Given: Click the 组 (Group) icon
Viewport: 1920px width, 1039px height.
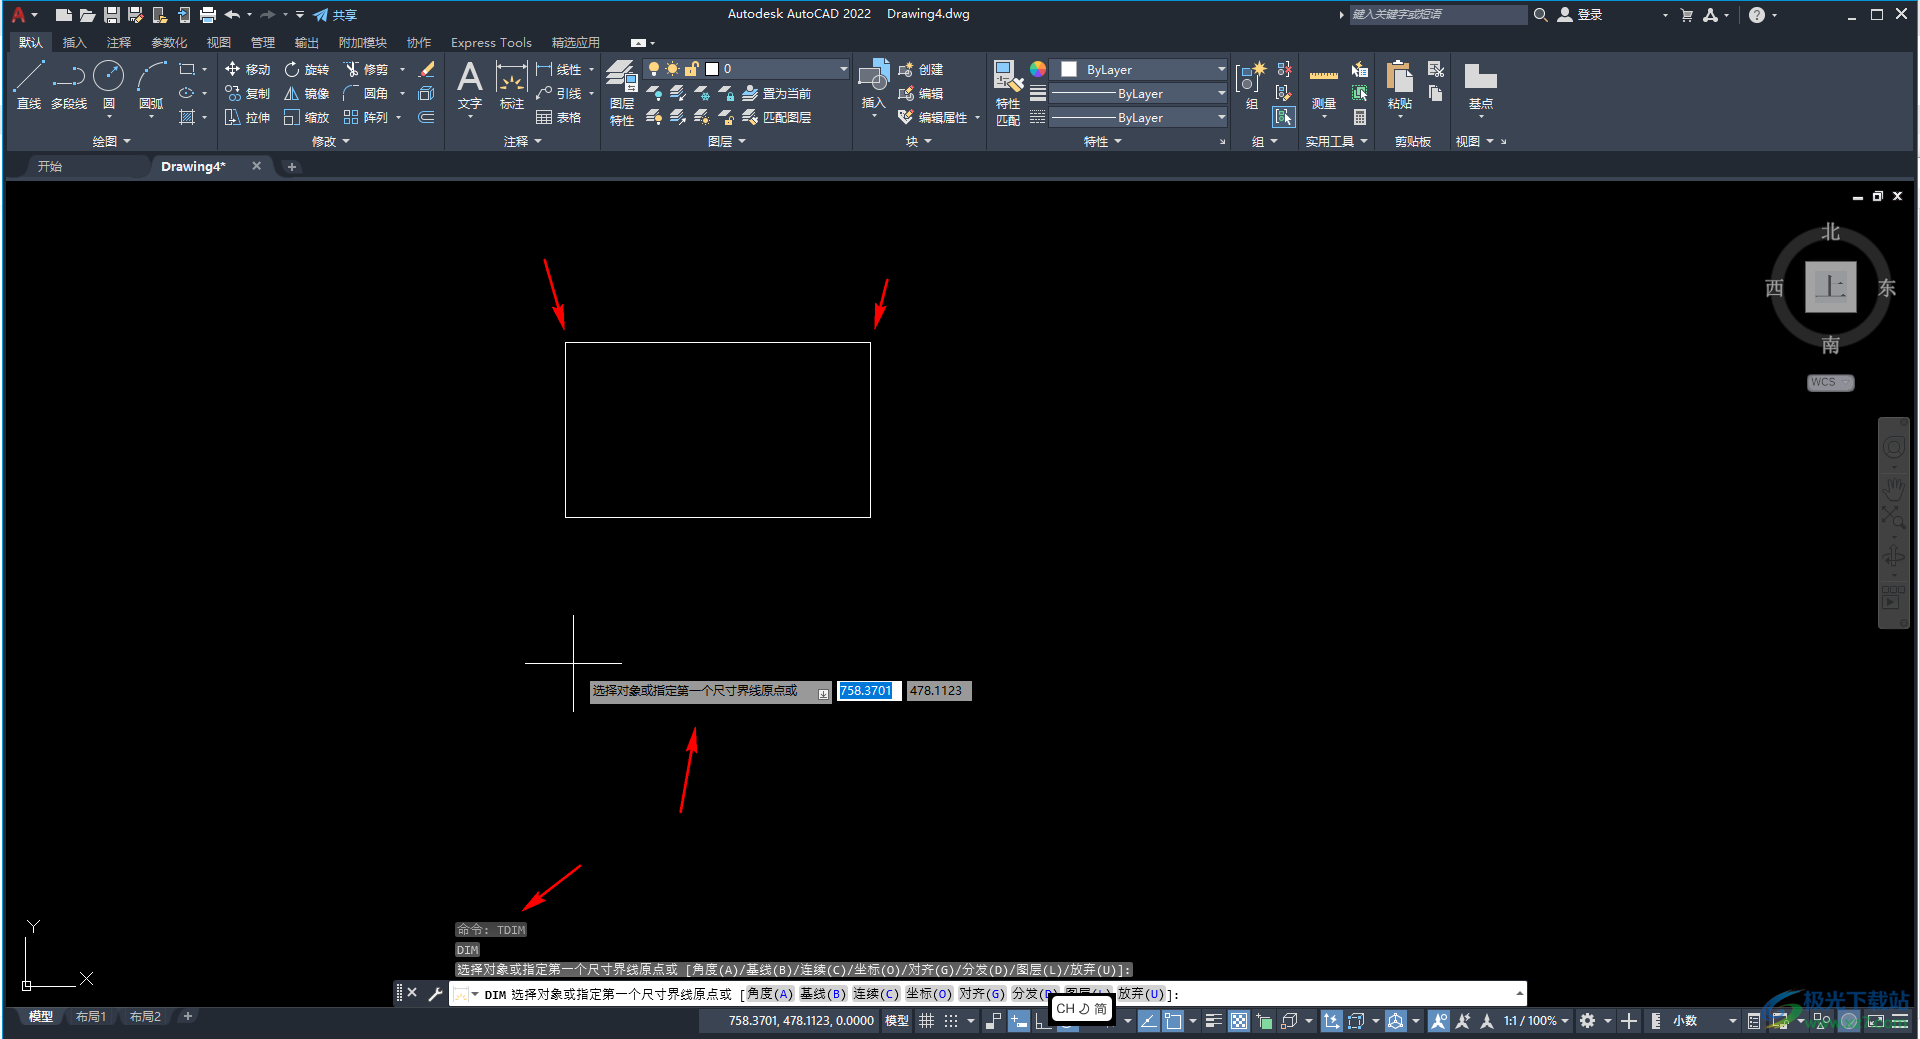Looking at the screenshot, I should point(1251,84).
